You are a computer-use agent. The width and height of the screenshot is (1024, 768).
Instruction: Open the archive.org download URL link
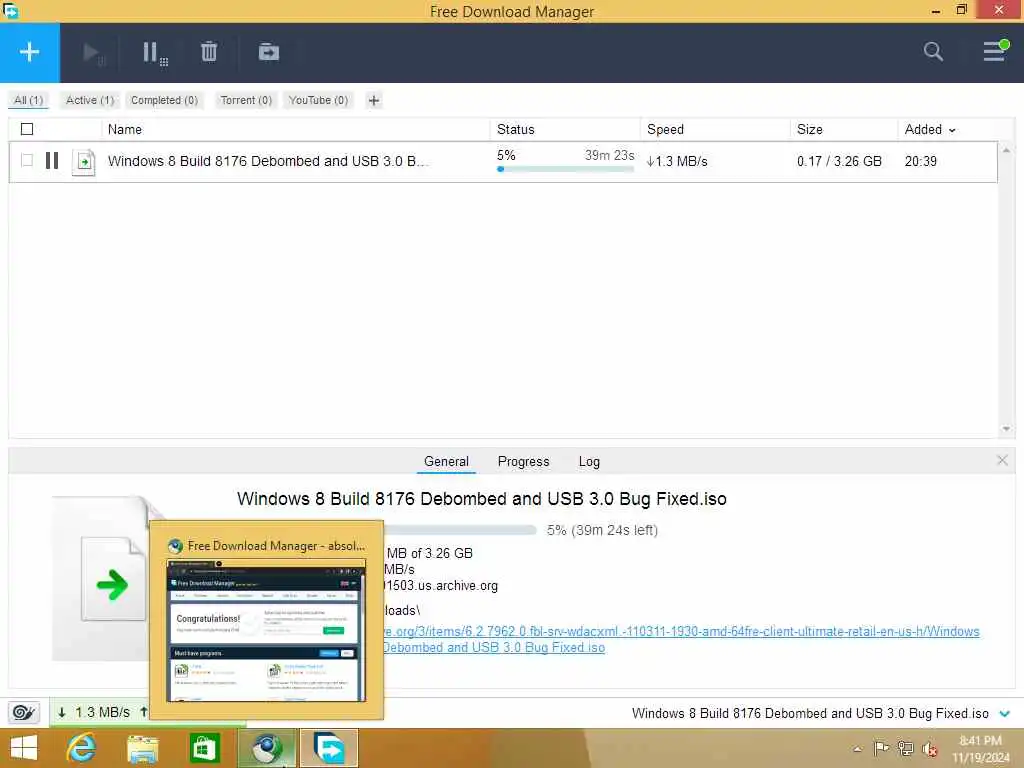pyautogui.click(x=680, y=639)
